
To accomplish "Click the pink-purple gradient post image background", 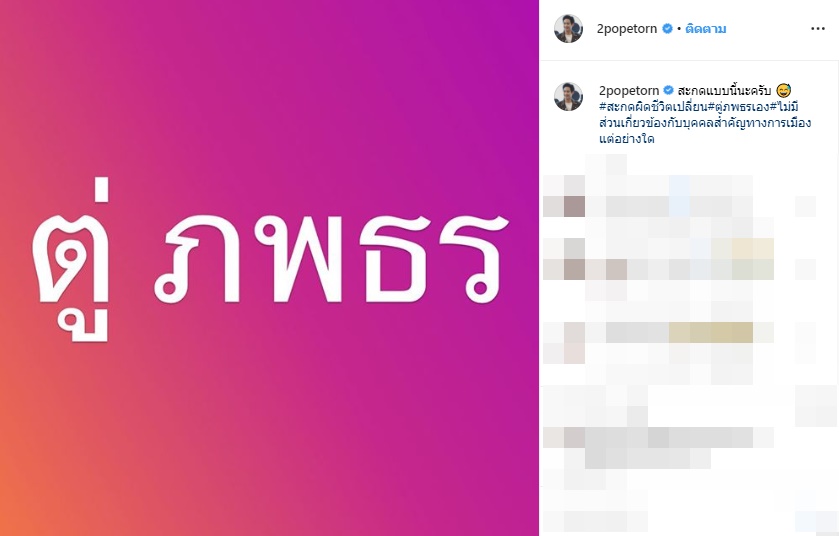I will tap(321, 107).
